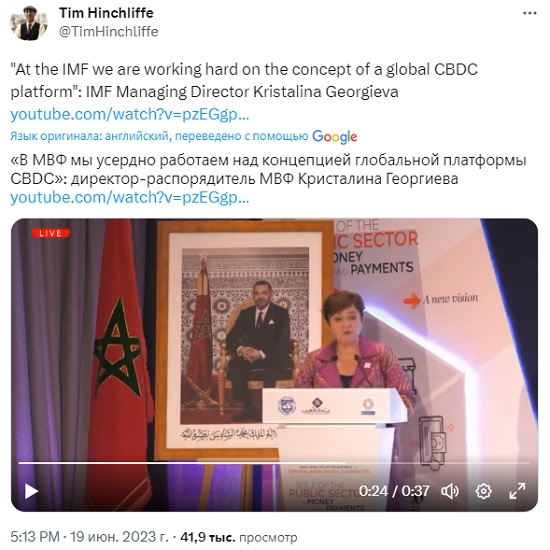This screenshot has height=550, width=550.
Task: Open the @TimHinchliffe handle link
Action: [x=108, y=32]
